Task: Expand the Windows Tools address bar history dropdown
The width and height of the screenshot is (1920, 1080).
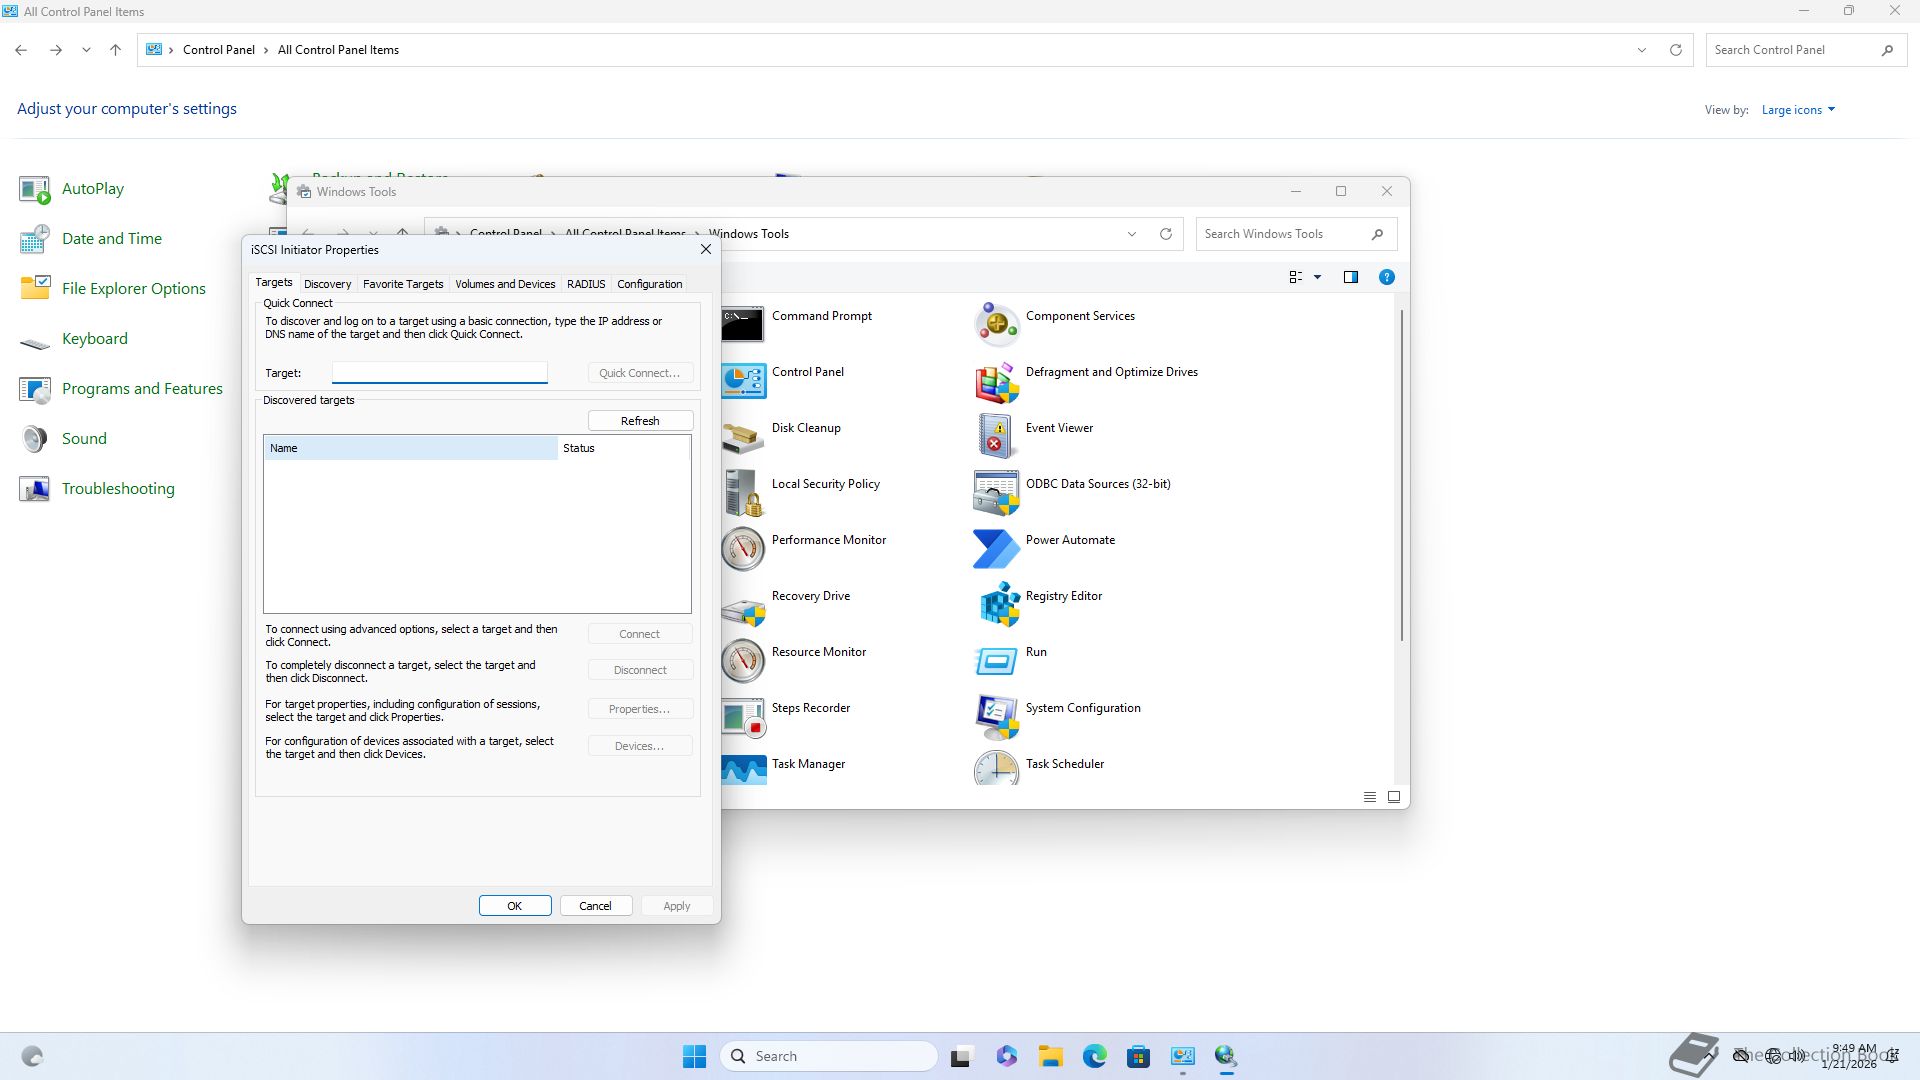Action: (x=1131, y=234)
